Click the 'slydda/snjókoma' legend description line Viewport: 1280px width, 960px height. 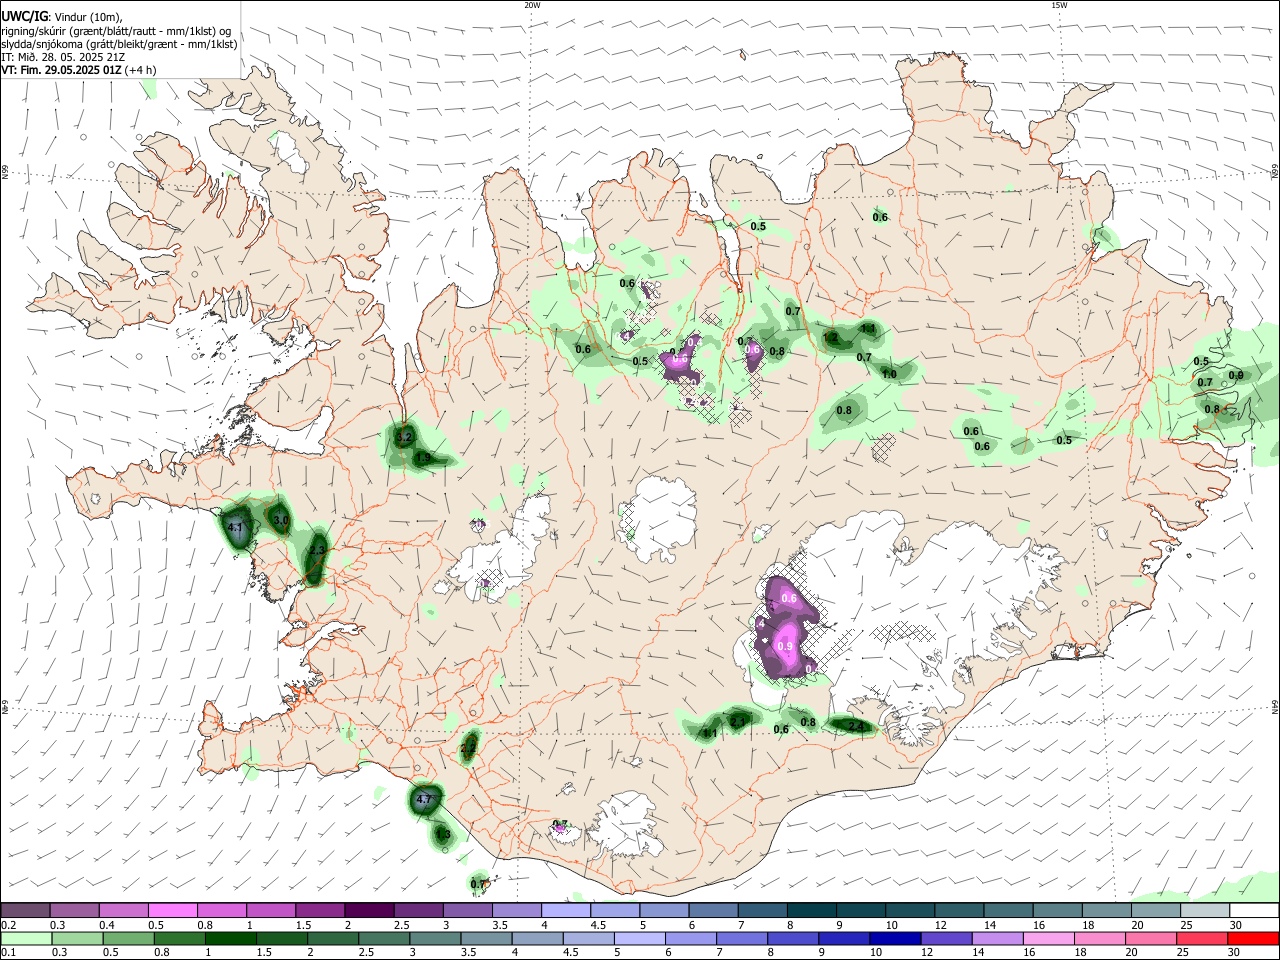pyautogui.click(x=119, y=44)
